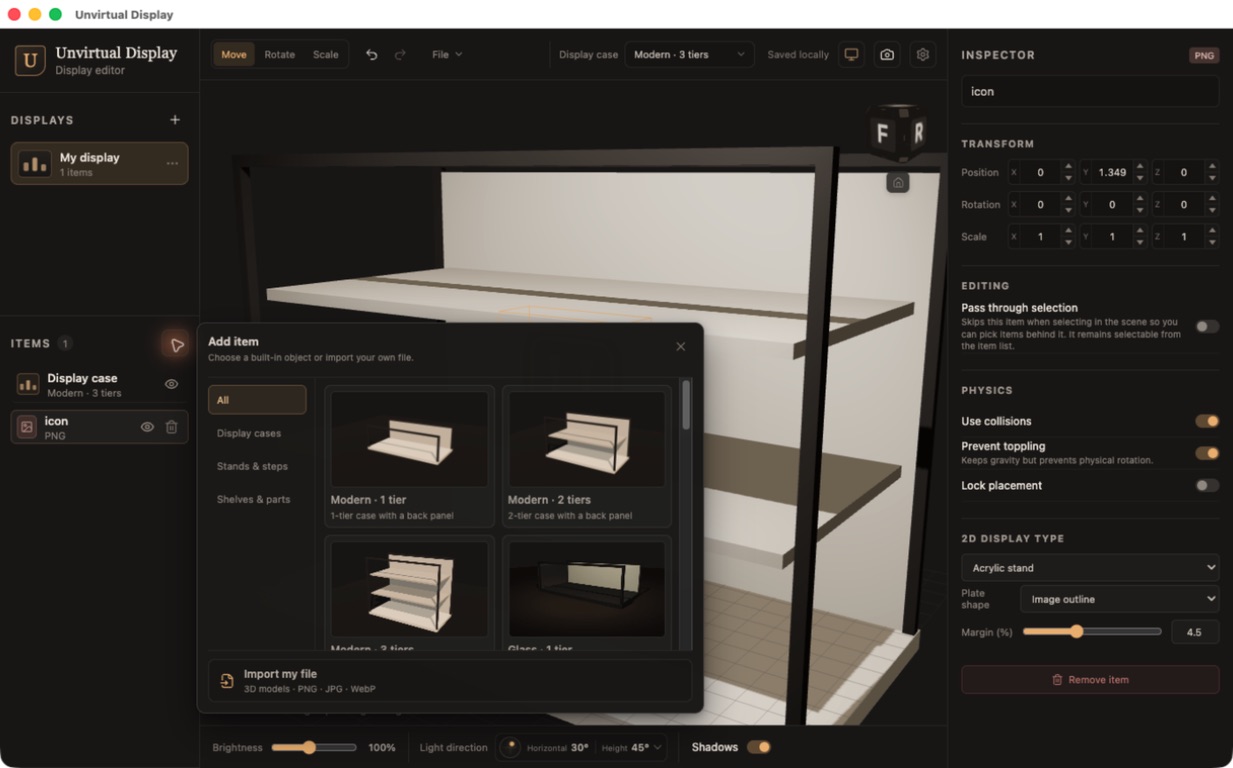Take a snapshot with the camera icon
This screenshot has width=1233, height=768.
click(887, 55)
